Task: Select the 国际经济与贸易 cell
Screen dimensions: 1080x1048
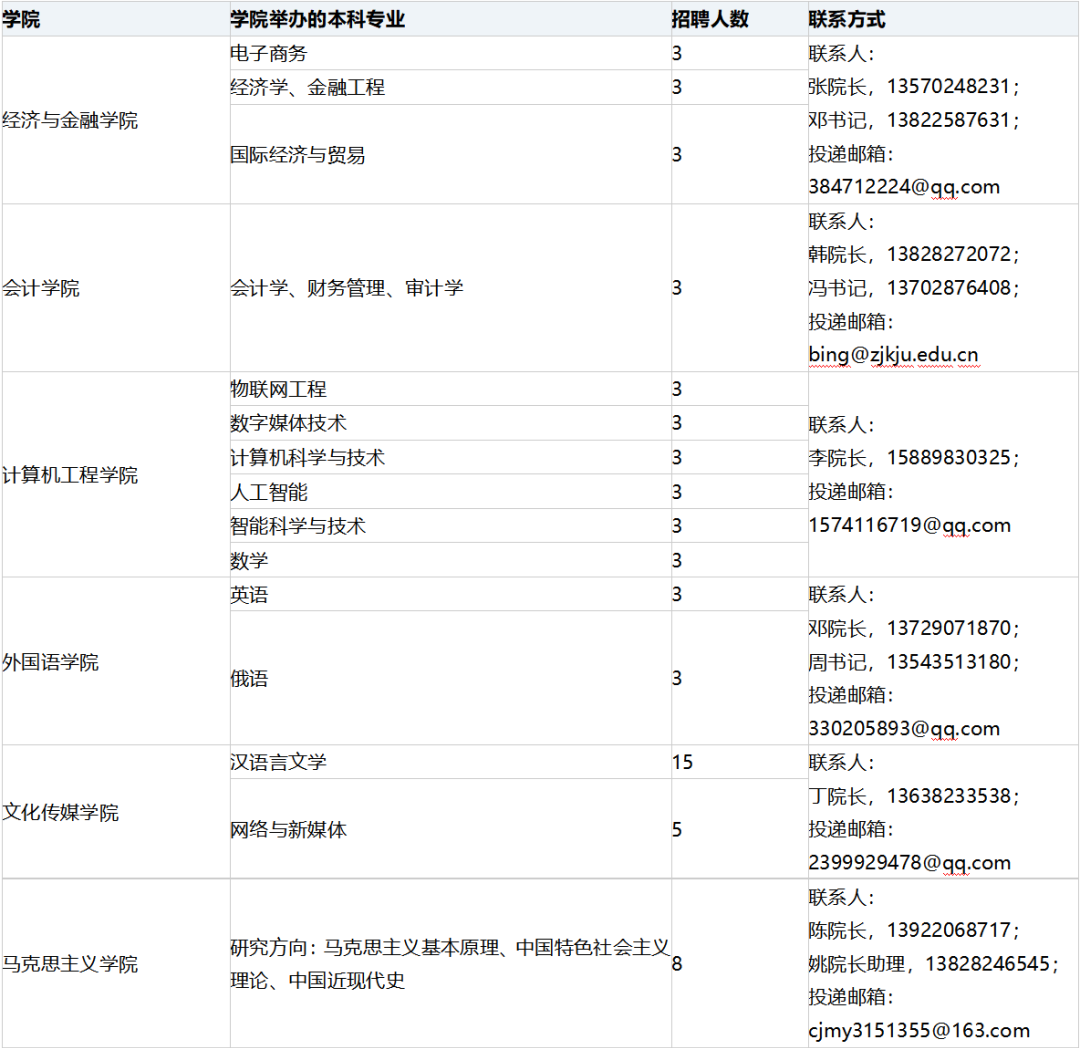Action: click(450, 154)
